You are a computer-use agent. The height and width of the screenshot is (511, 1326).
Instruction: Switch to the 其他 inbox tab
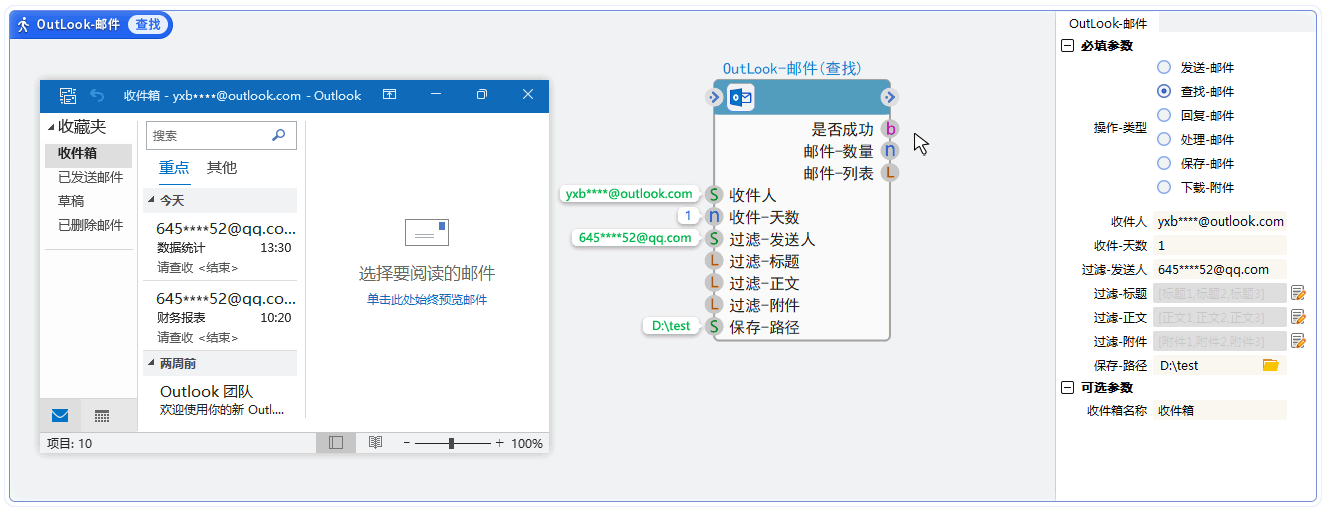click(221, 167)
